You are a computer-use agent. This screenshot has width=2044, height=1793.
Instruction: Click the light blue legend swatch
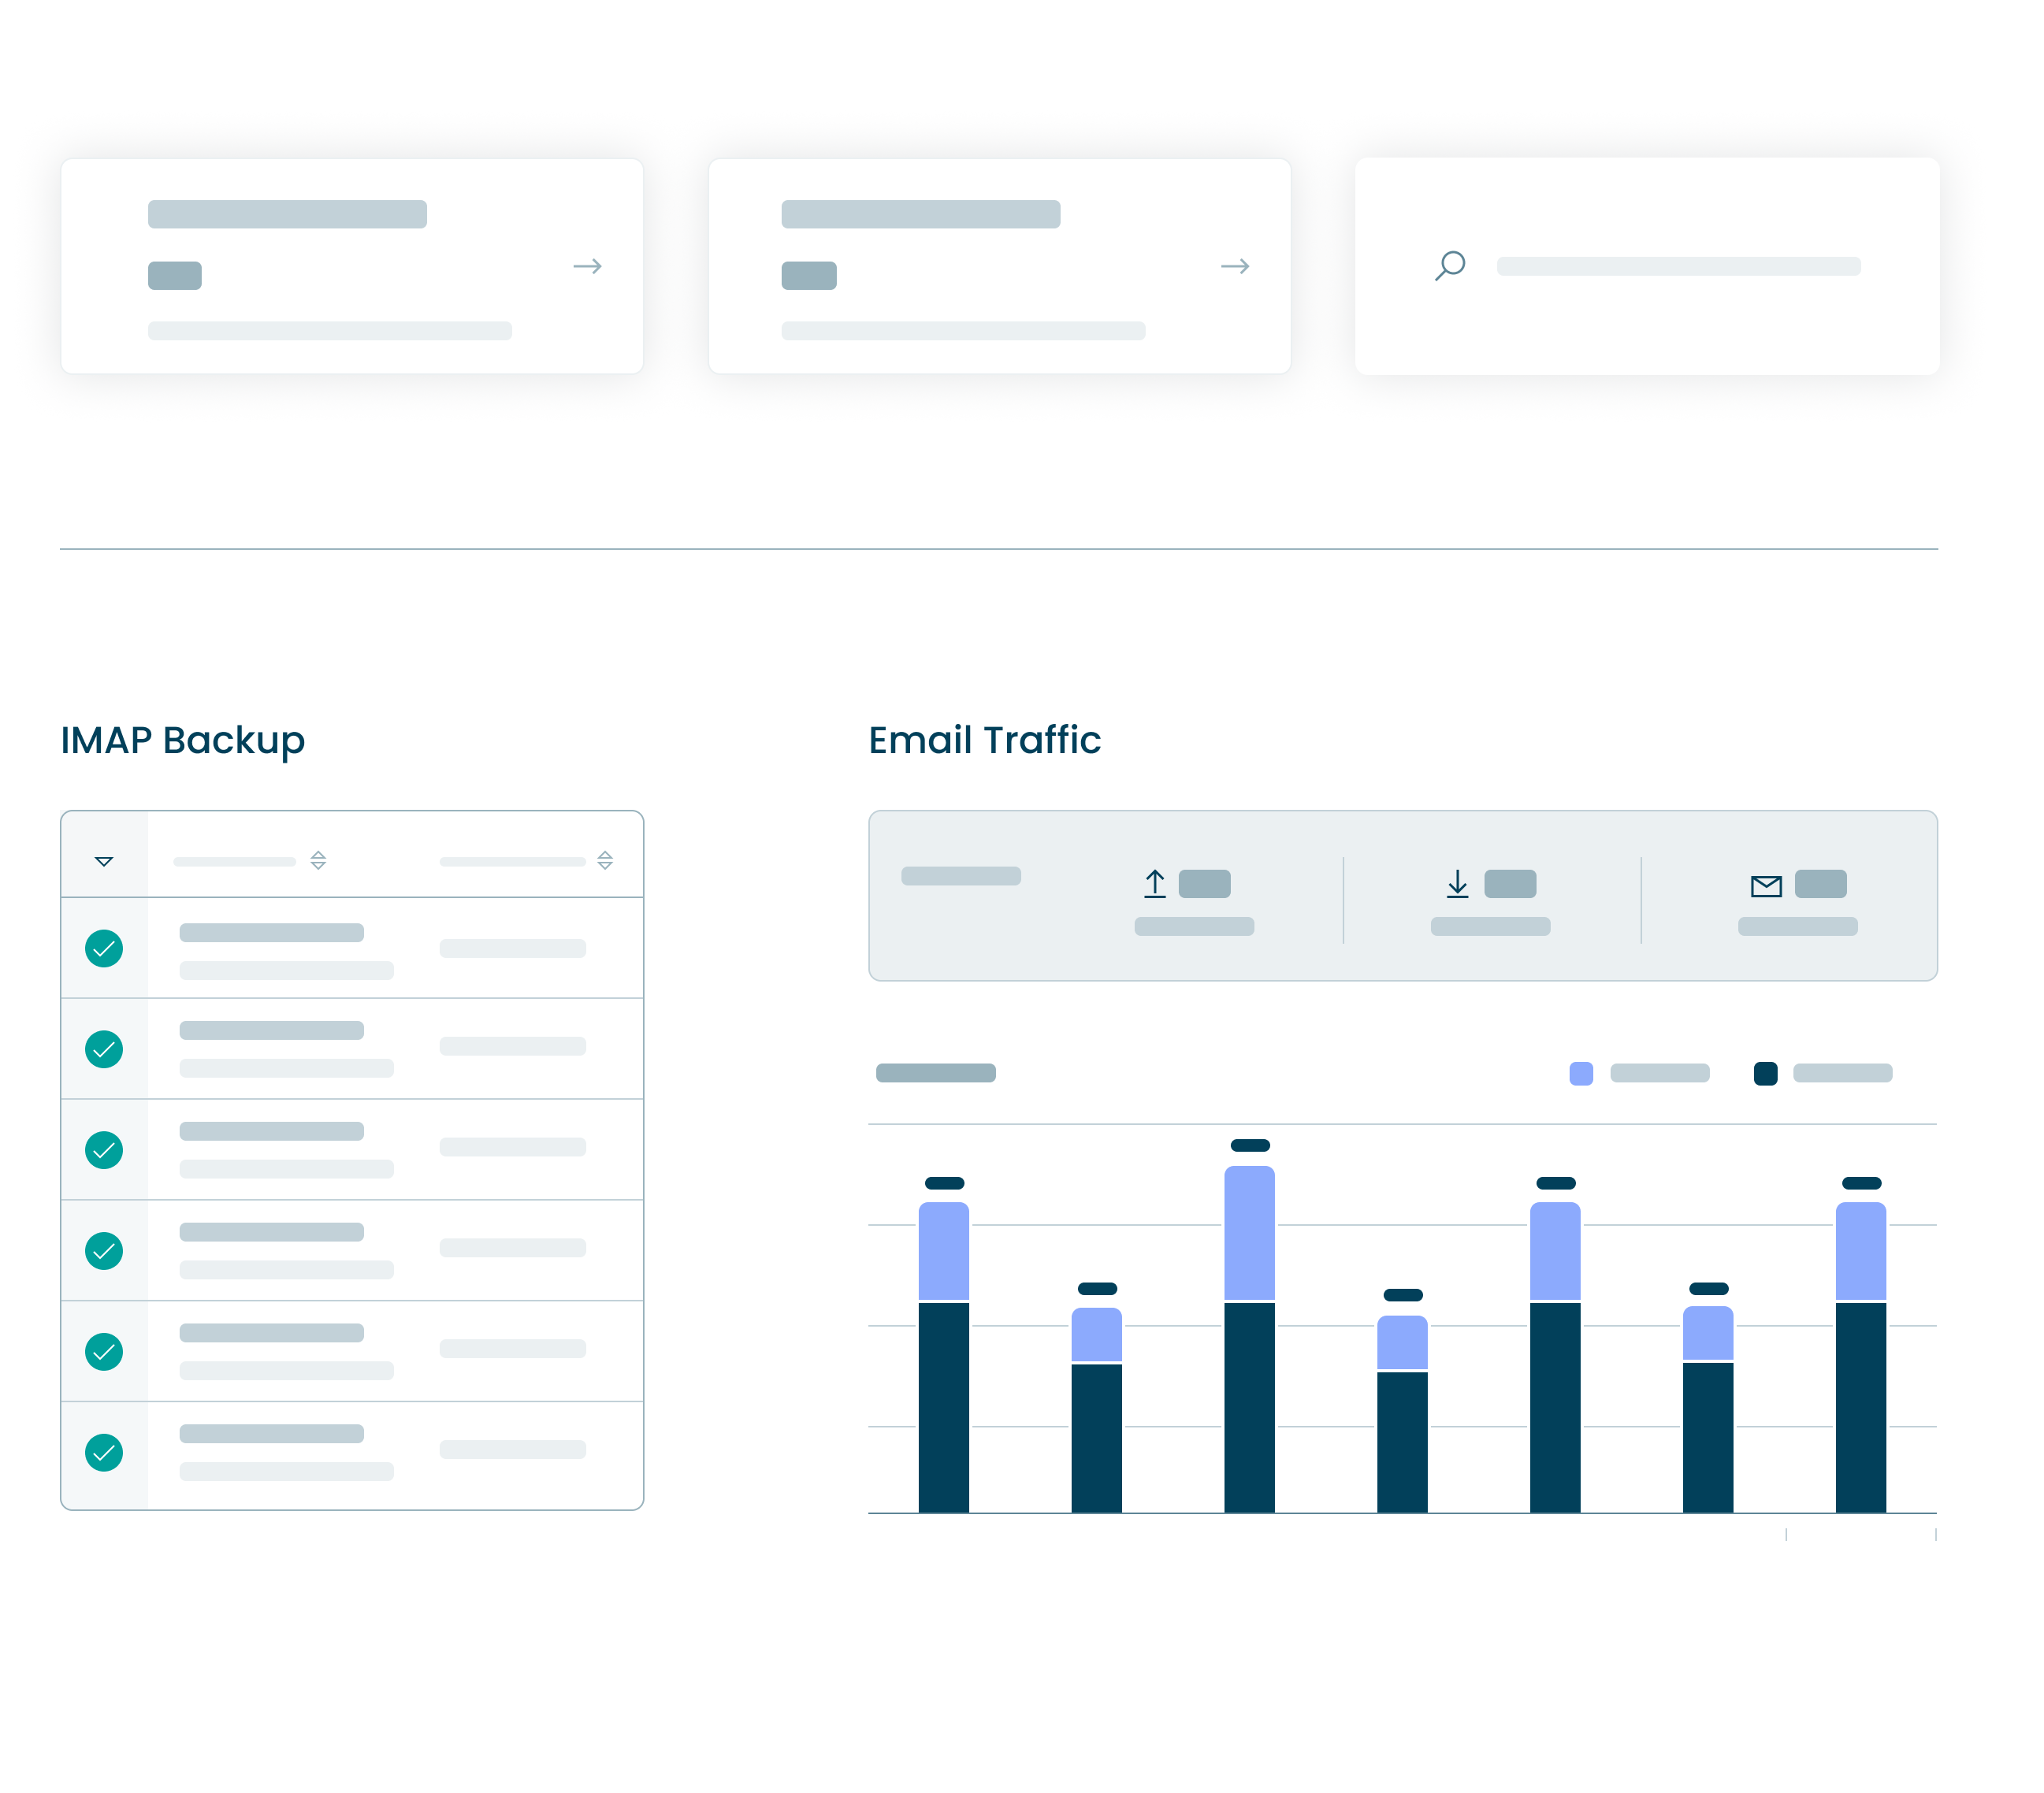pos(1581,1073)
